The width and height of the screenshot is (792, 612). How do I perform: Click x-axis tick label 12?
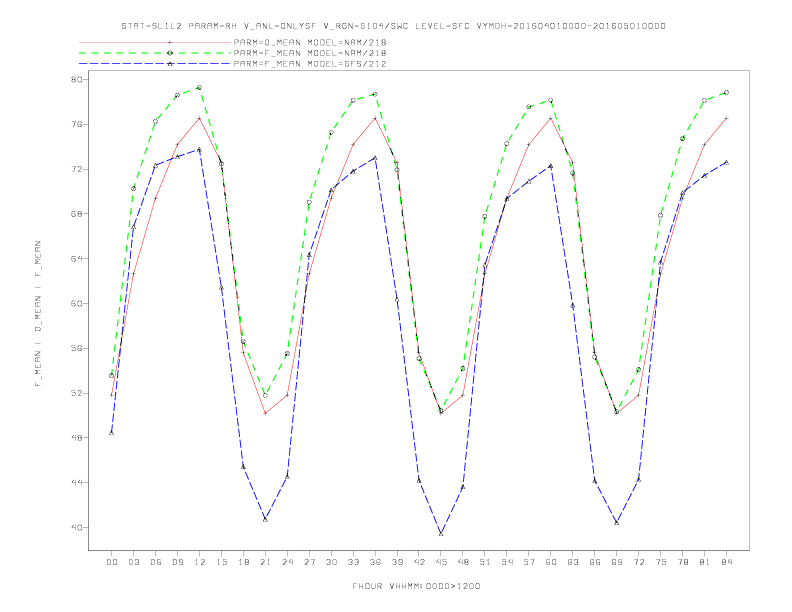[x=200, y=562]
